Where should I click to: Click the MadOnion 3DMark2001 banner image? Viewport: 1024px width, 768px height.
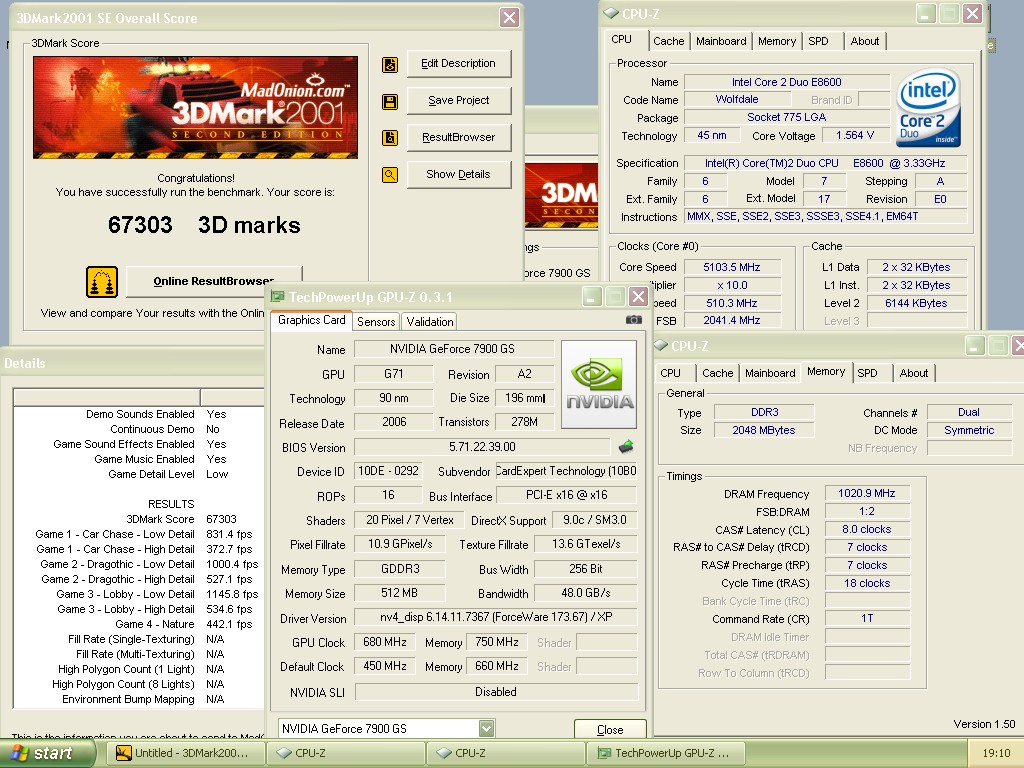tap(195, 107)
